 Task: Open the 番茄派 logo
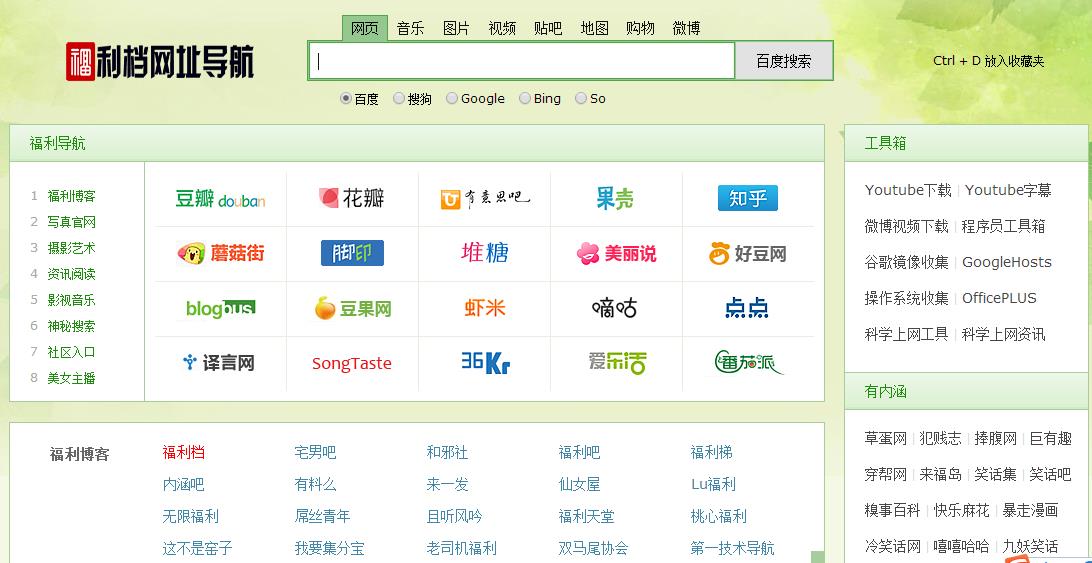749,362
